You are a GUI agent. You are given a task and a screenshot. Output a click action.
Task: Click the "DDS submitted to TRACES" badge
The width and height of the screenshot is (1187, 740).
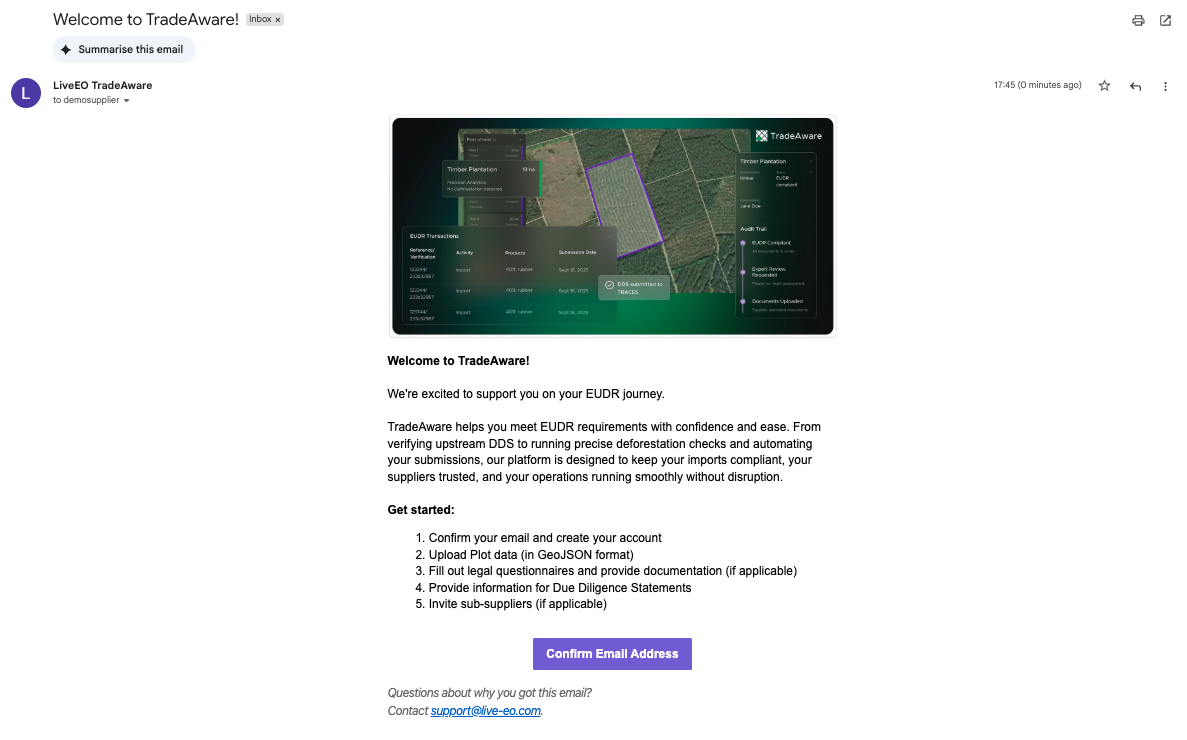point(634,288)
